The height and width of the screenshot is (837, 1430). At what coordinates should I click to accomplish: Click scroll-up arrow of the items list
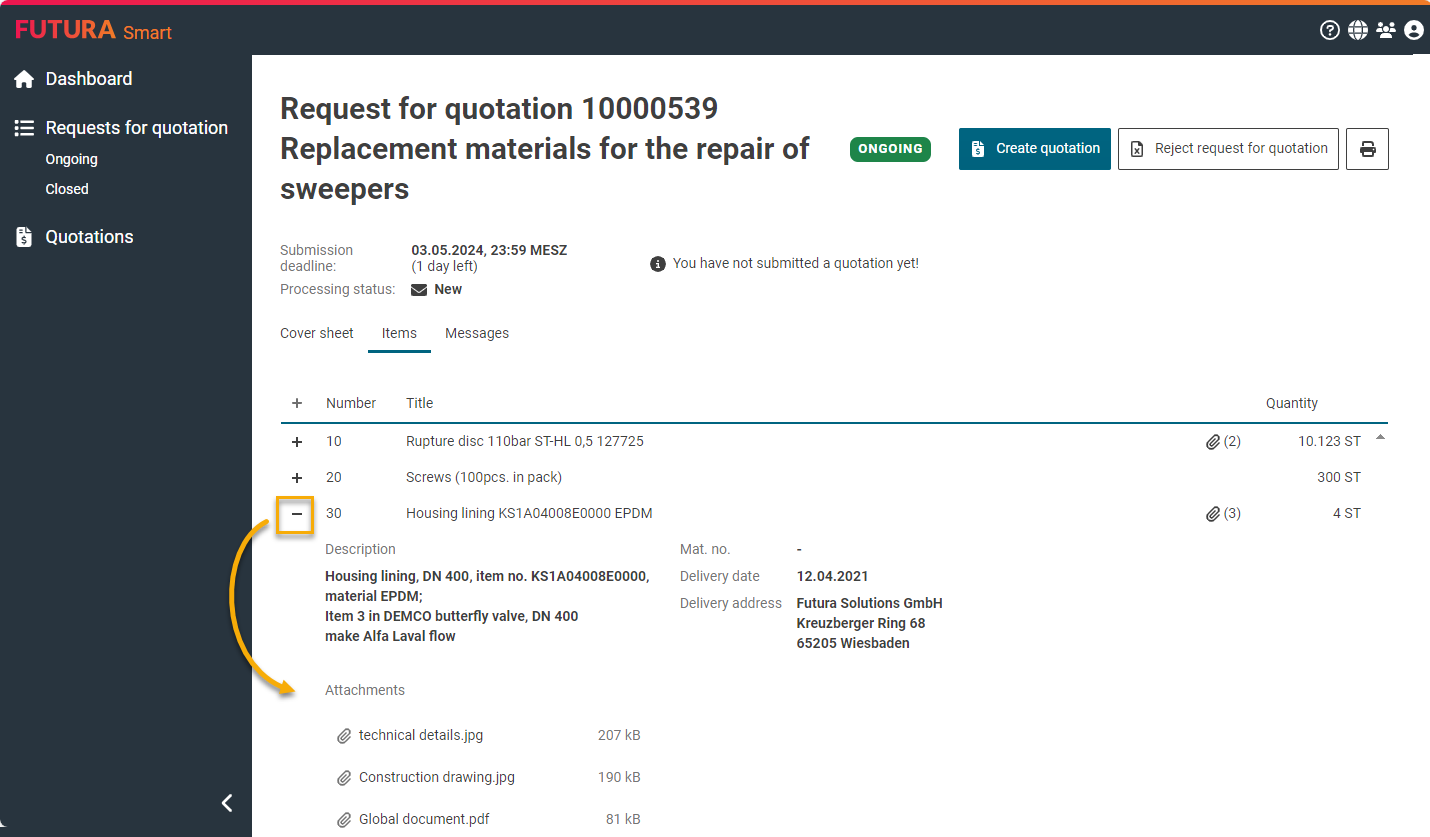click(1380, 437)
